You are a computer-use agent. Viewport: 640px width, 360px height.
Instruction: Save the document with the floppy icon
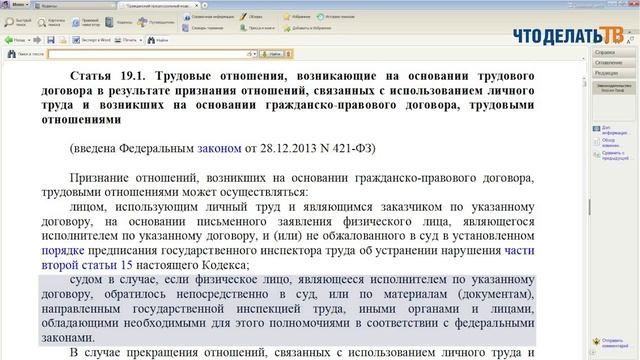click(x=51, y=40)
